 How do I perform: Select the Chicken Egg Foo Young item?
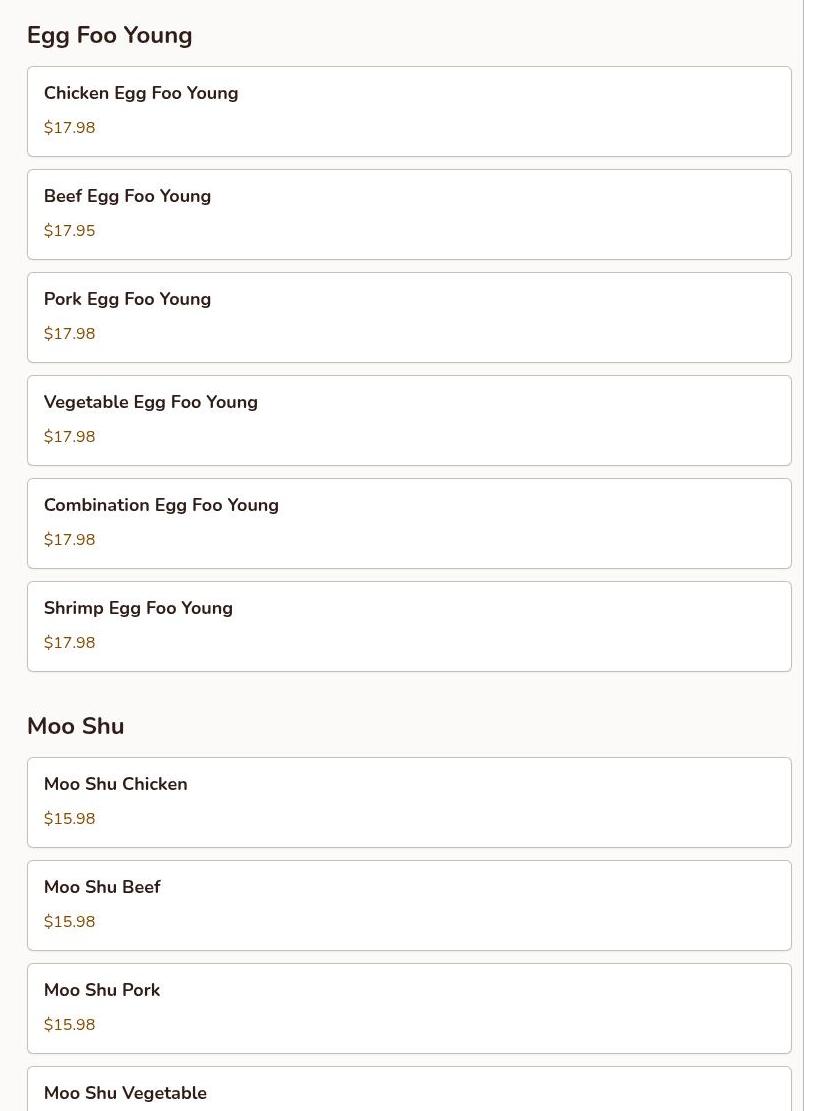tap(141, 93)
